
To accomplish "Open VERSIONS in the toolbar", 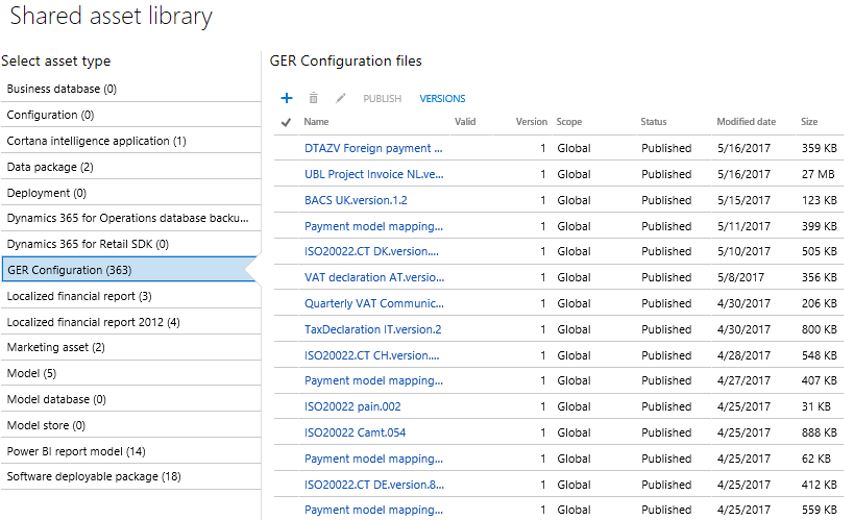I will [442, 99].
